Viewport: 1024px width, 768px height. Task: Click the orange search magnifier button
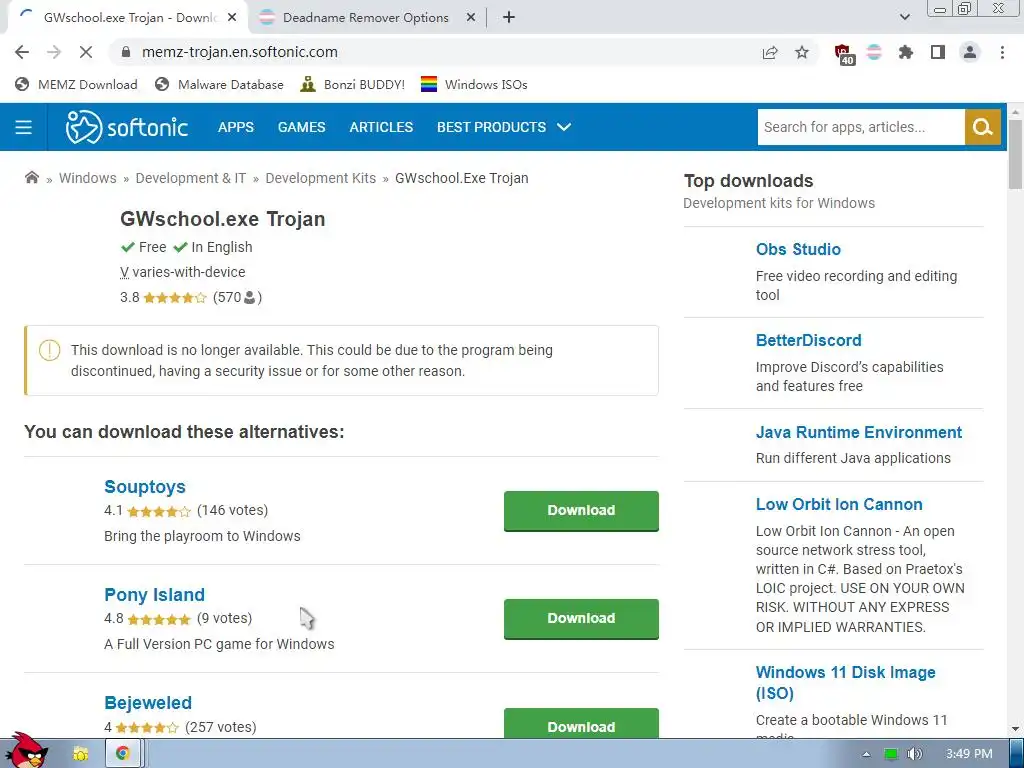[x=983, y=127]
